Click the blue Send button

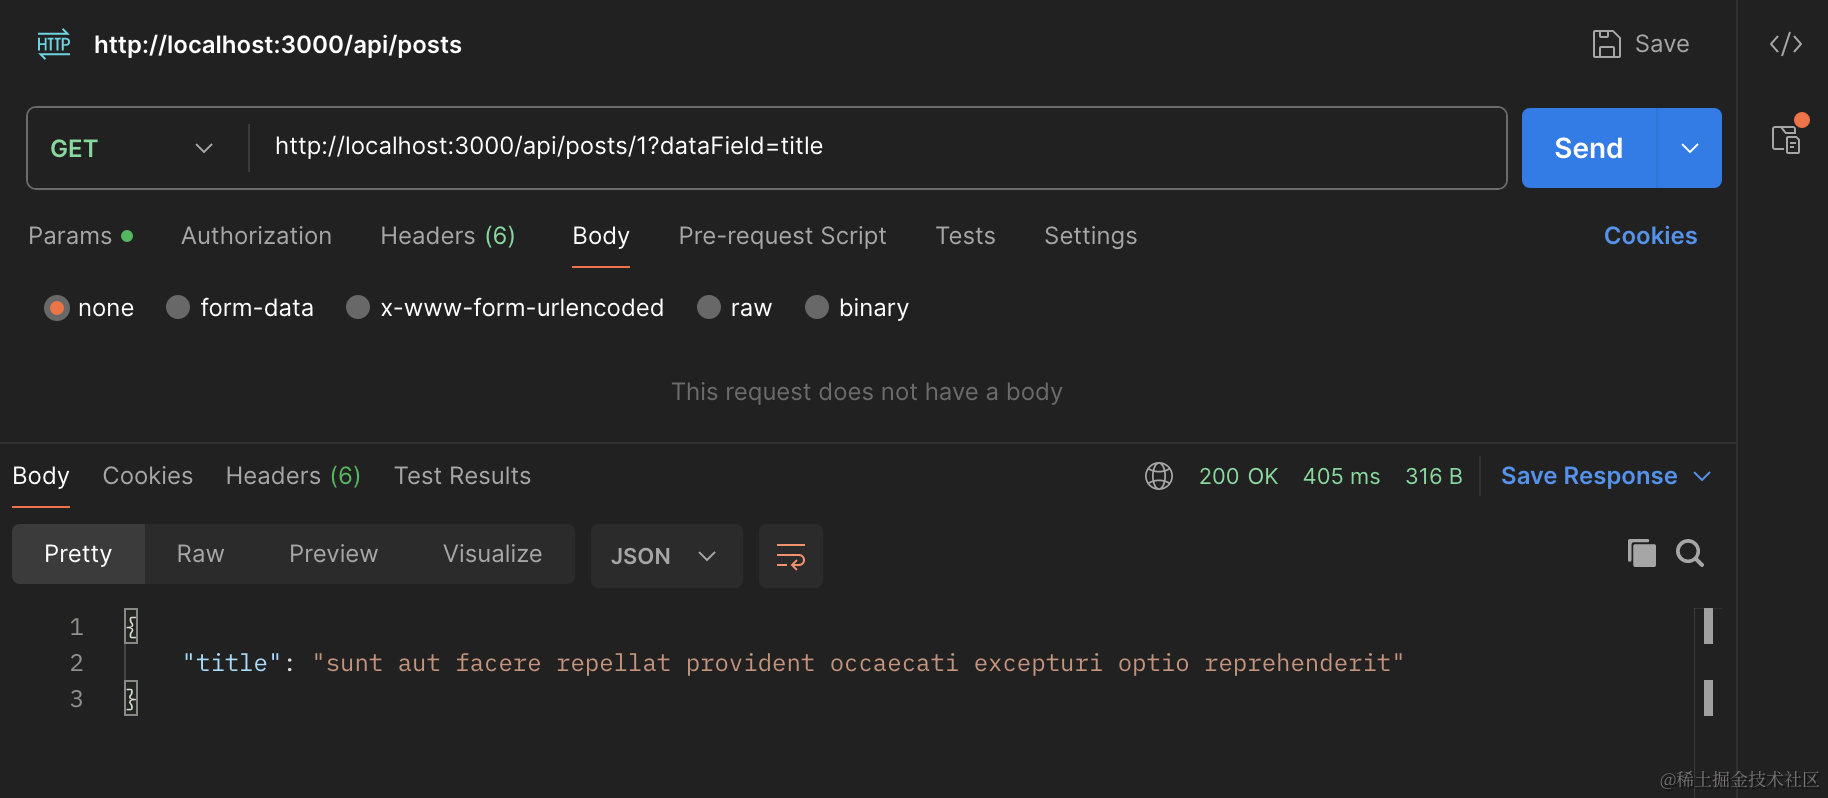tap(1588, 148)
